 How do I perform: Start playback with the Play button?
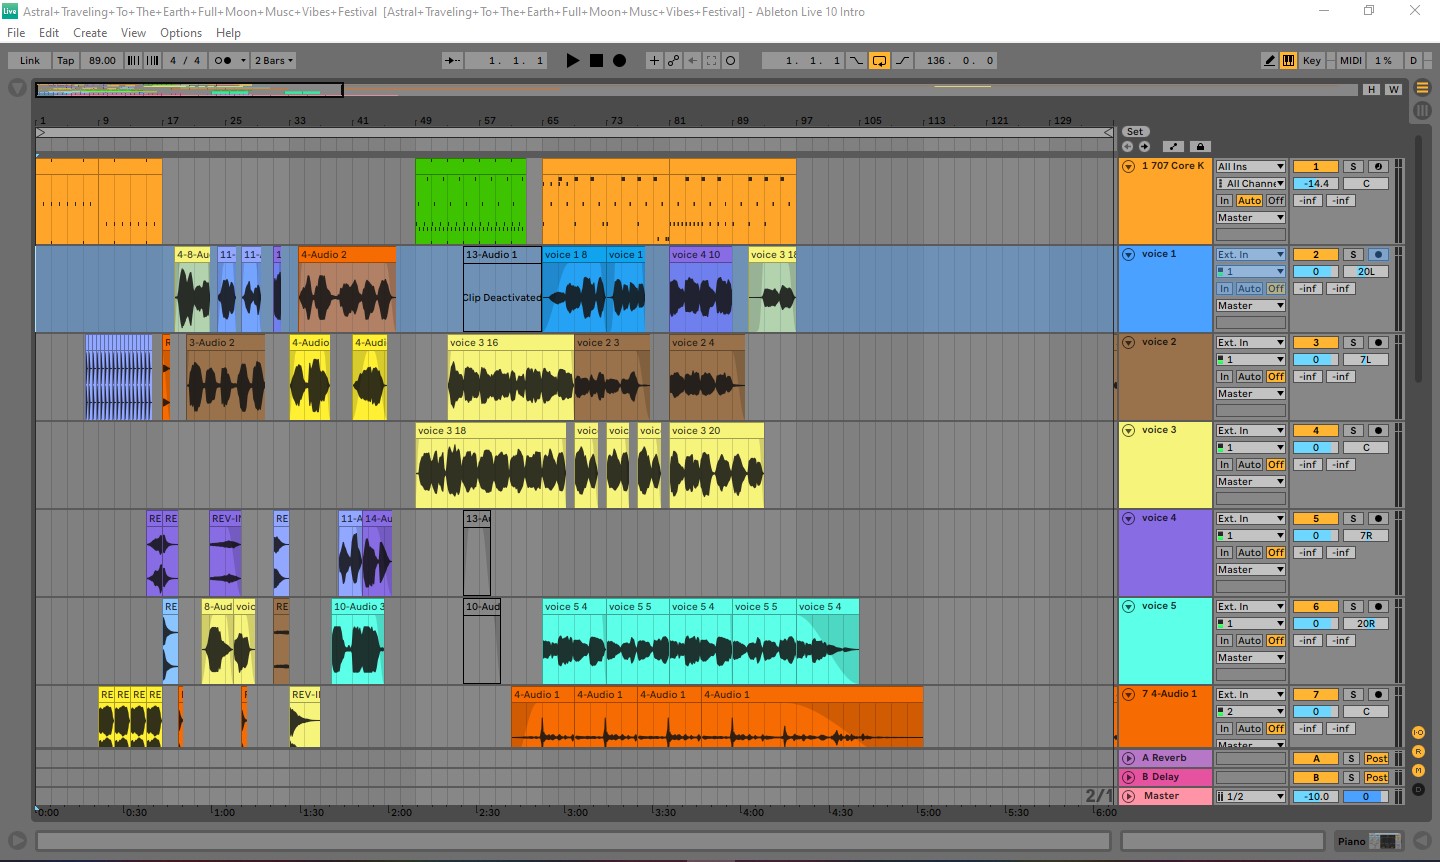[572, 61]
